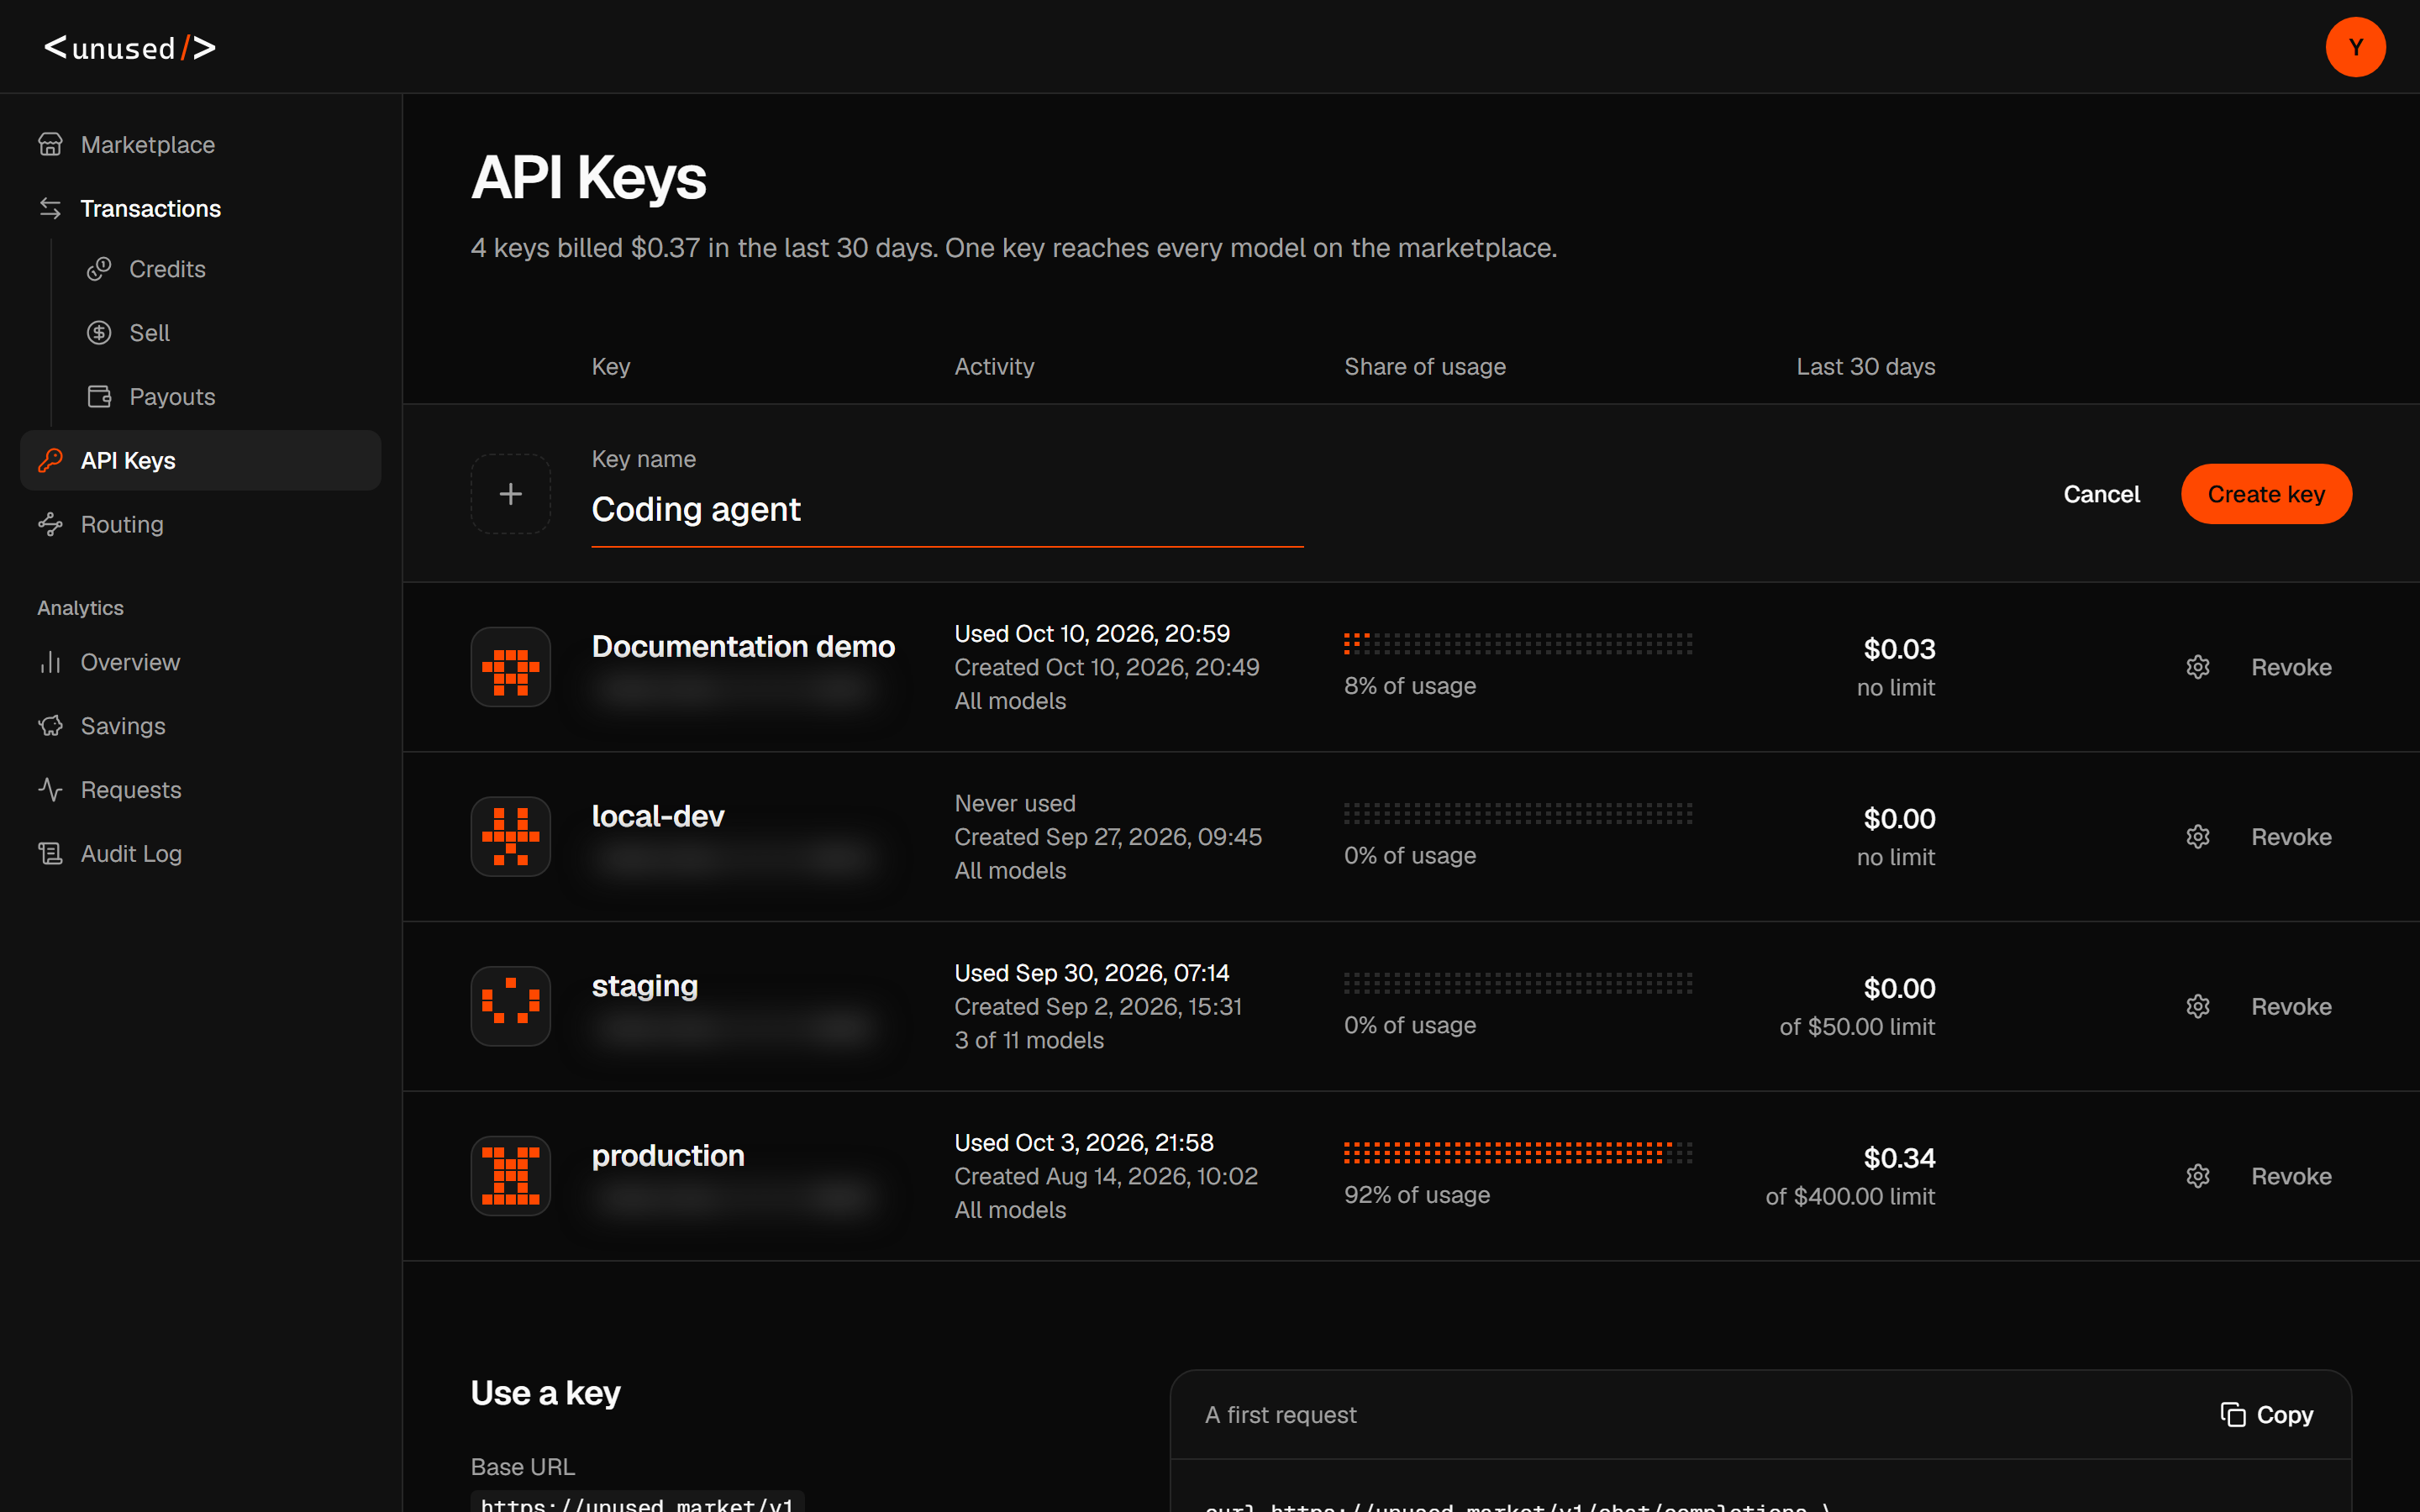Click the Create key button
This screenshot has height=1512, width=2420.
click(x=2266, y=494)
